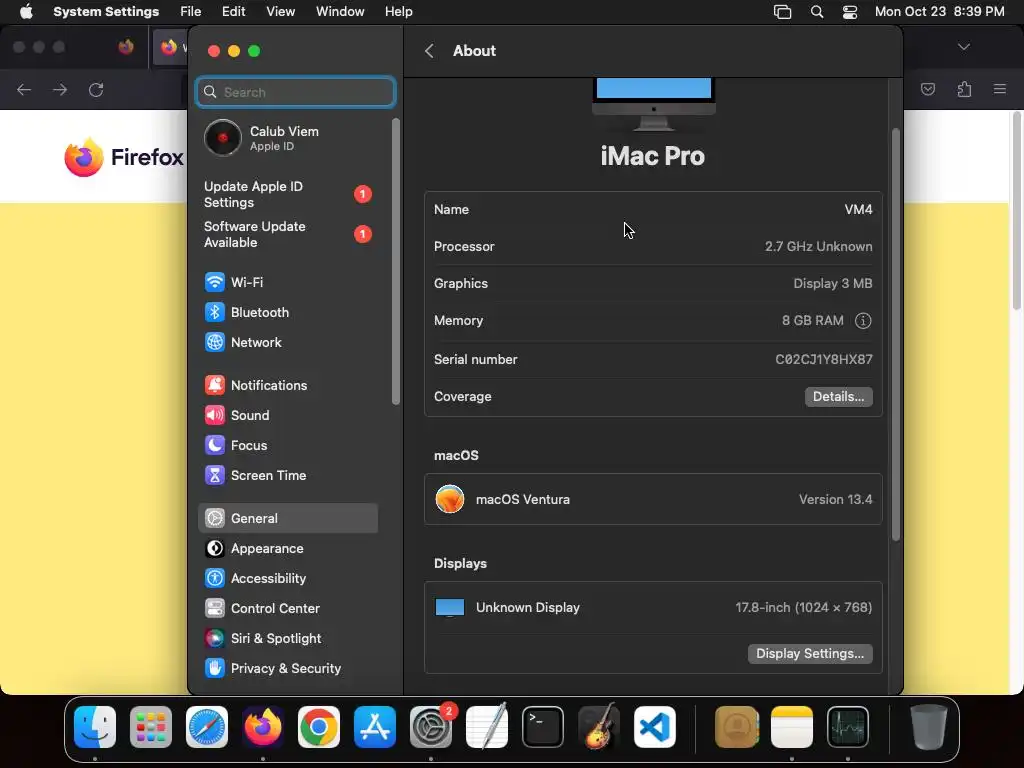The height and width of the screenshot is (768, 1024).
Task: Open Activity Monitor from the Dock
Action: [848, 727]
